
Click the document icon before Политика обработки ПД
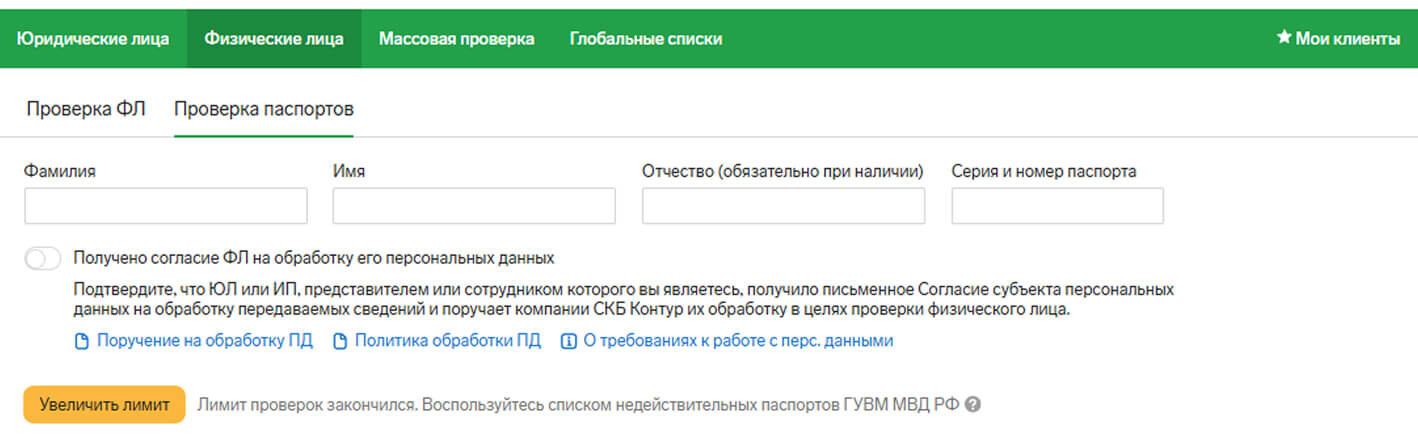pos(340,342)
